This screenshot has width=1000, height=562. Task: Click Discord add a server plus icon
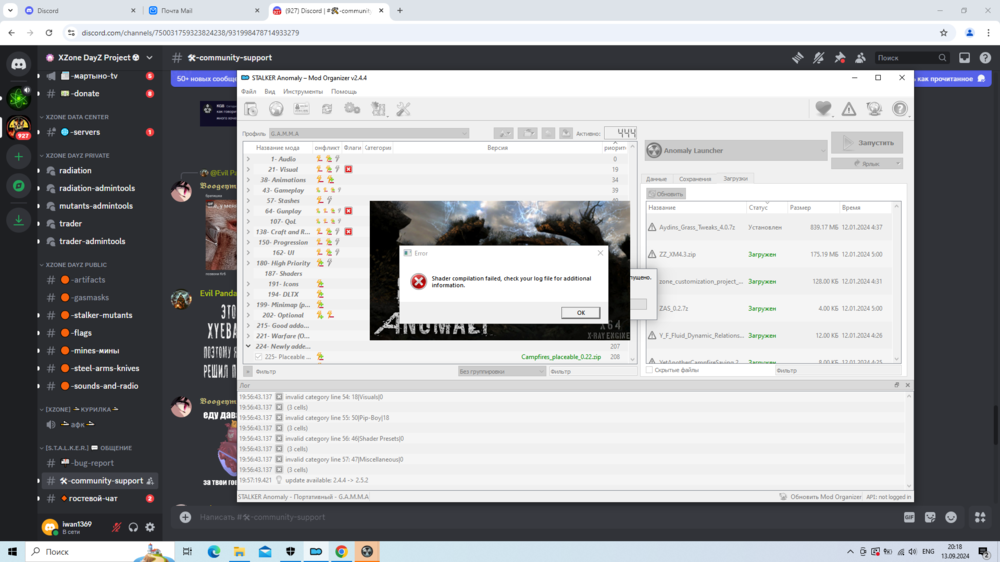(18, 157)
